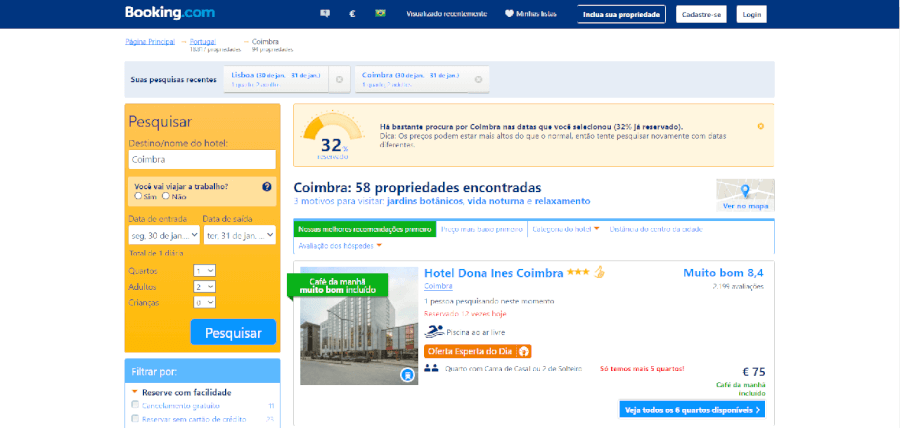Screen dimensions: 900x428
Task: Click Veja todos os 6 quartos disponíveis
Action: click(x=692, y=410)
